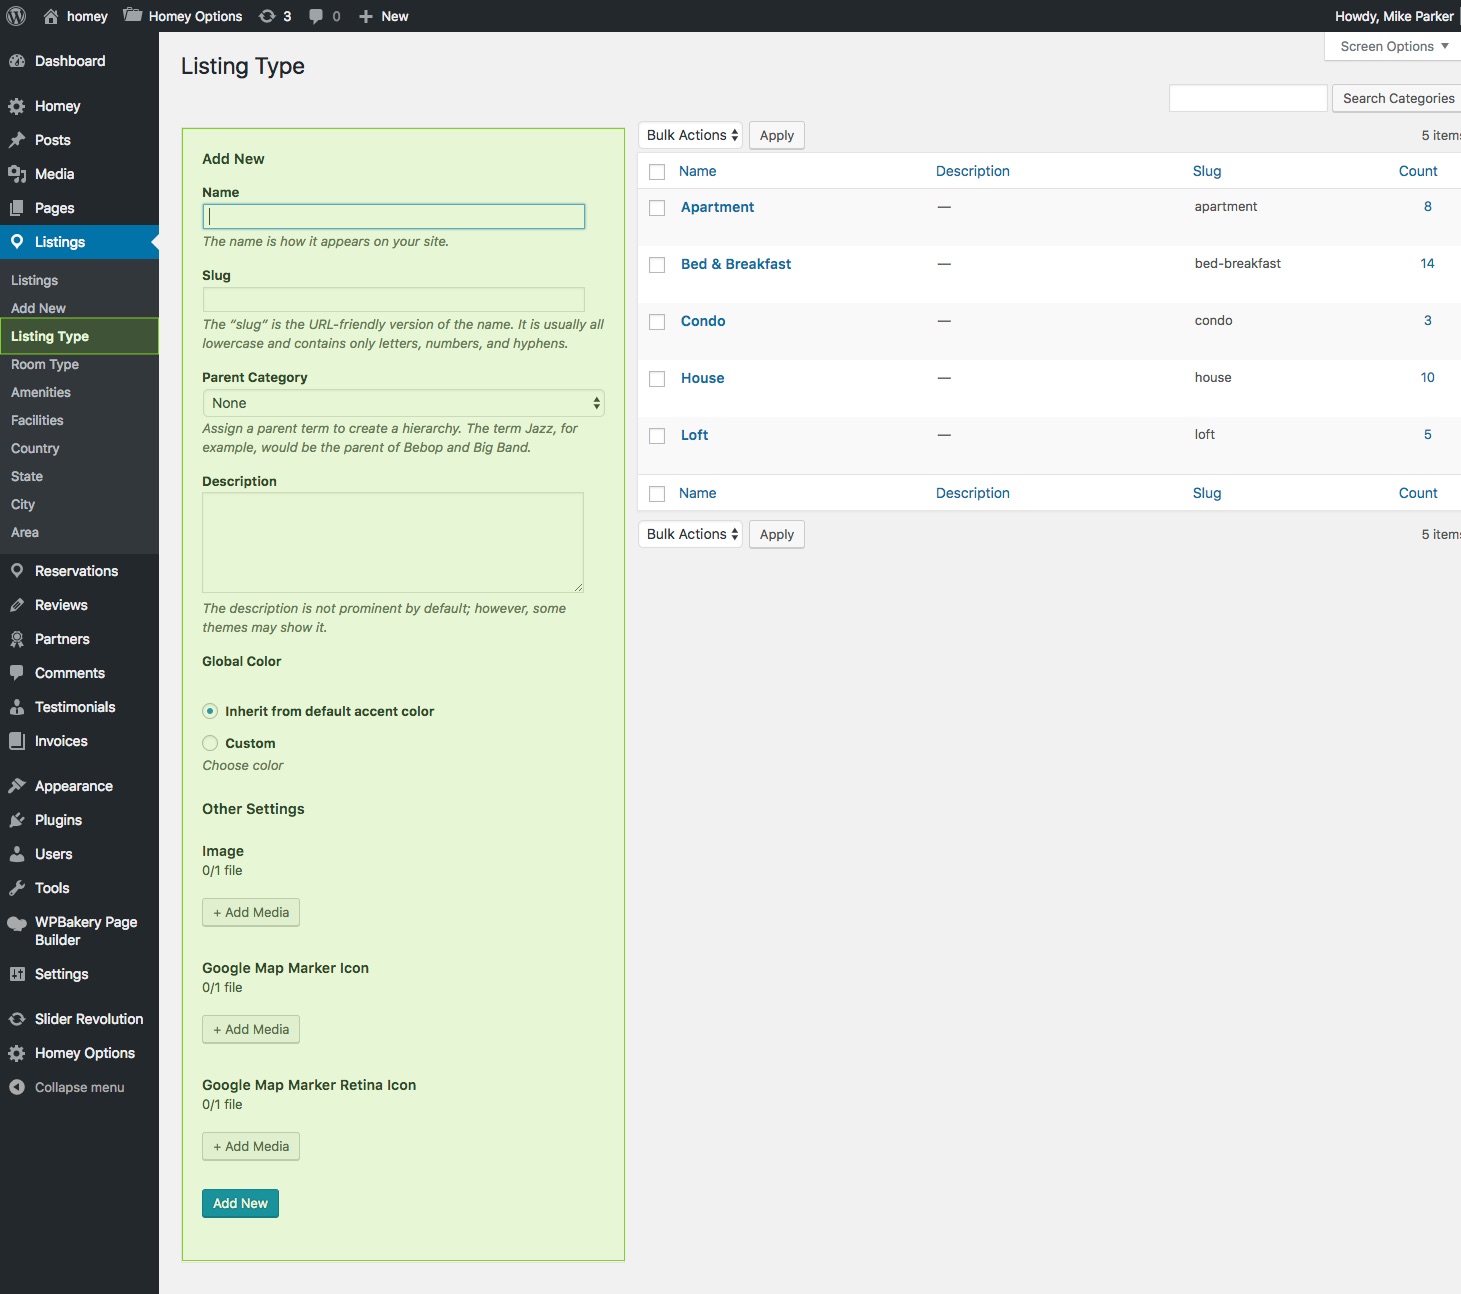
Task: Open the Apartment listing type link
Action: coord(717,207)
